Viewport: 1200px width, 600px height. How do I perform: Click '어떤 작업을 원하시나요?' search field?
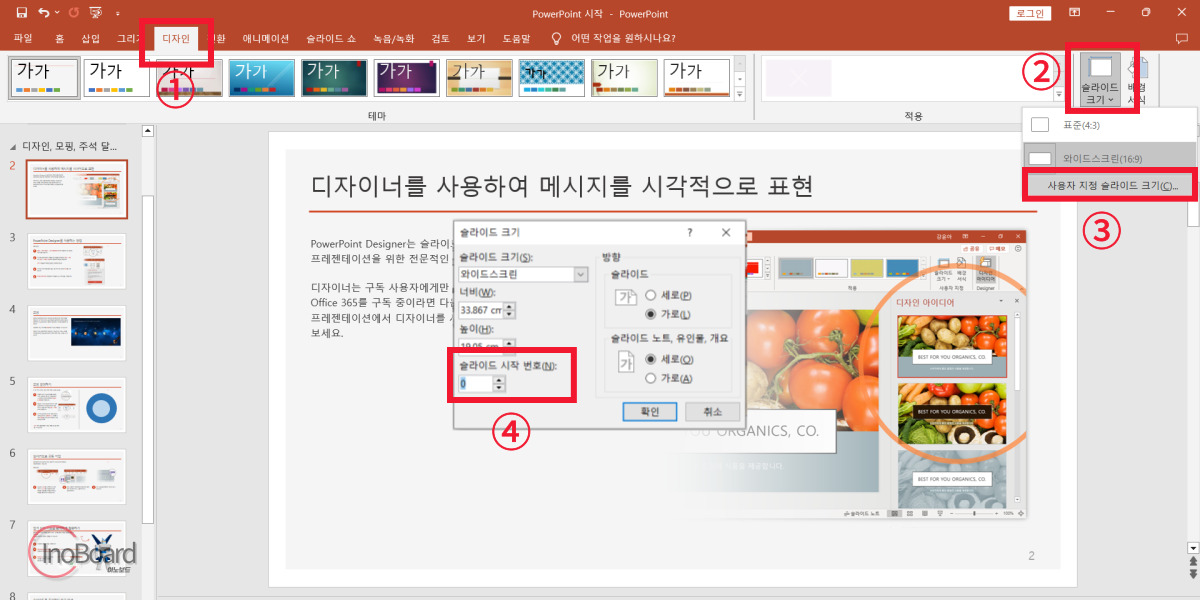[622, 38]
